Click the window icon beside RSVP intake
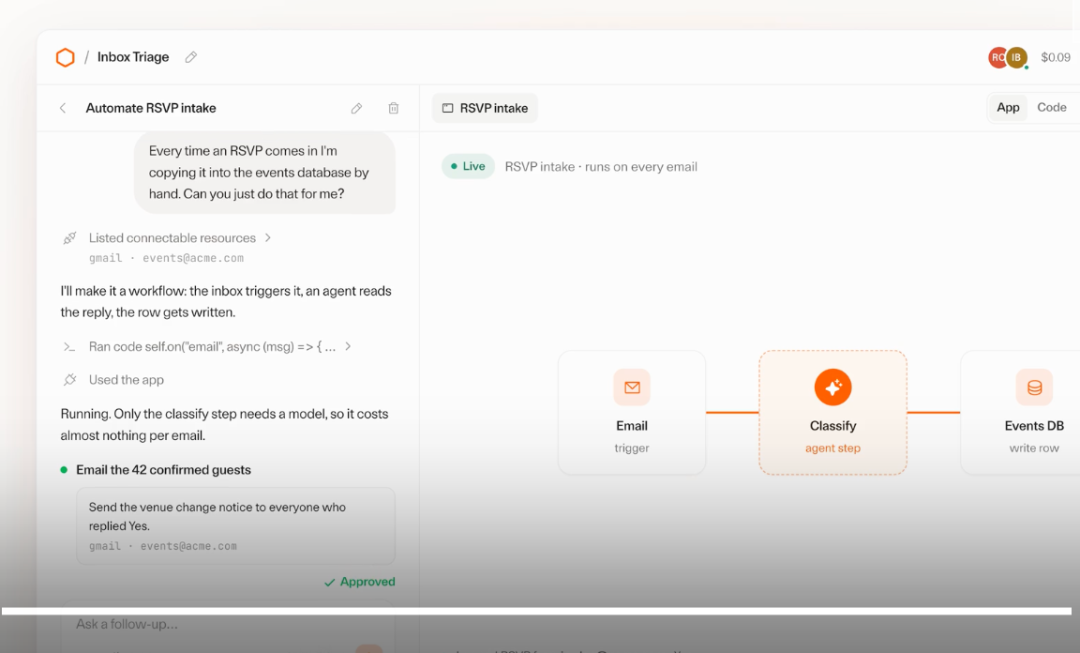This screenshot has width=1080, height=653. click(448, 108)
